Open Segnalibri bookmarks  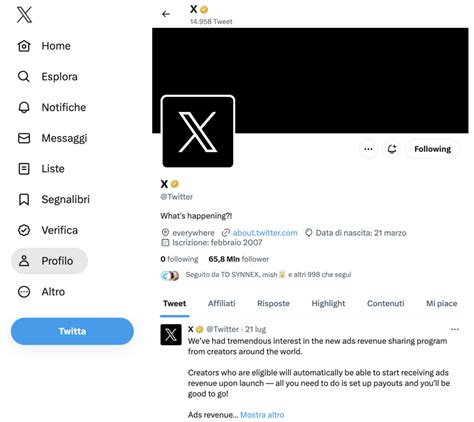tap(53, 199)
